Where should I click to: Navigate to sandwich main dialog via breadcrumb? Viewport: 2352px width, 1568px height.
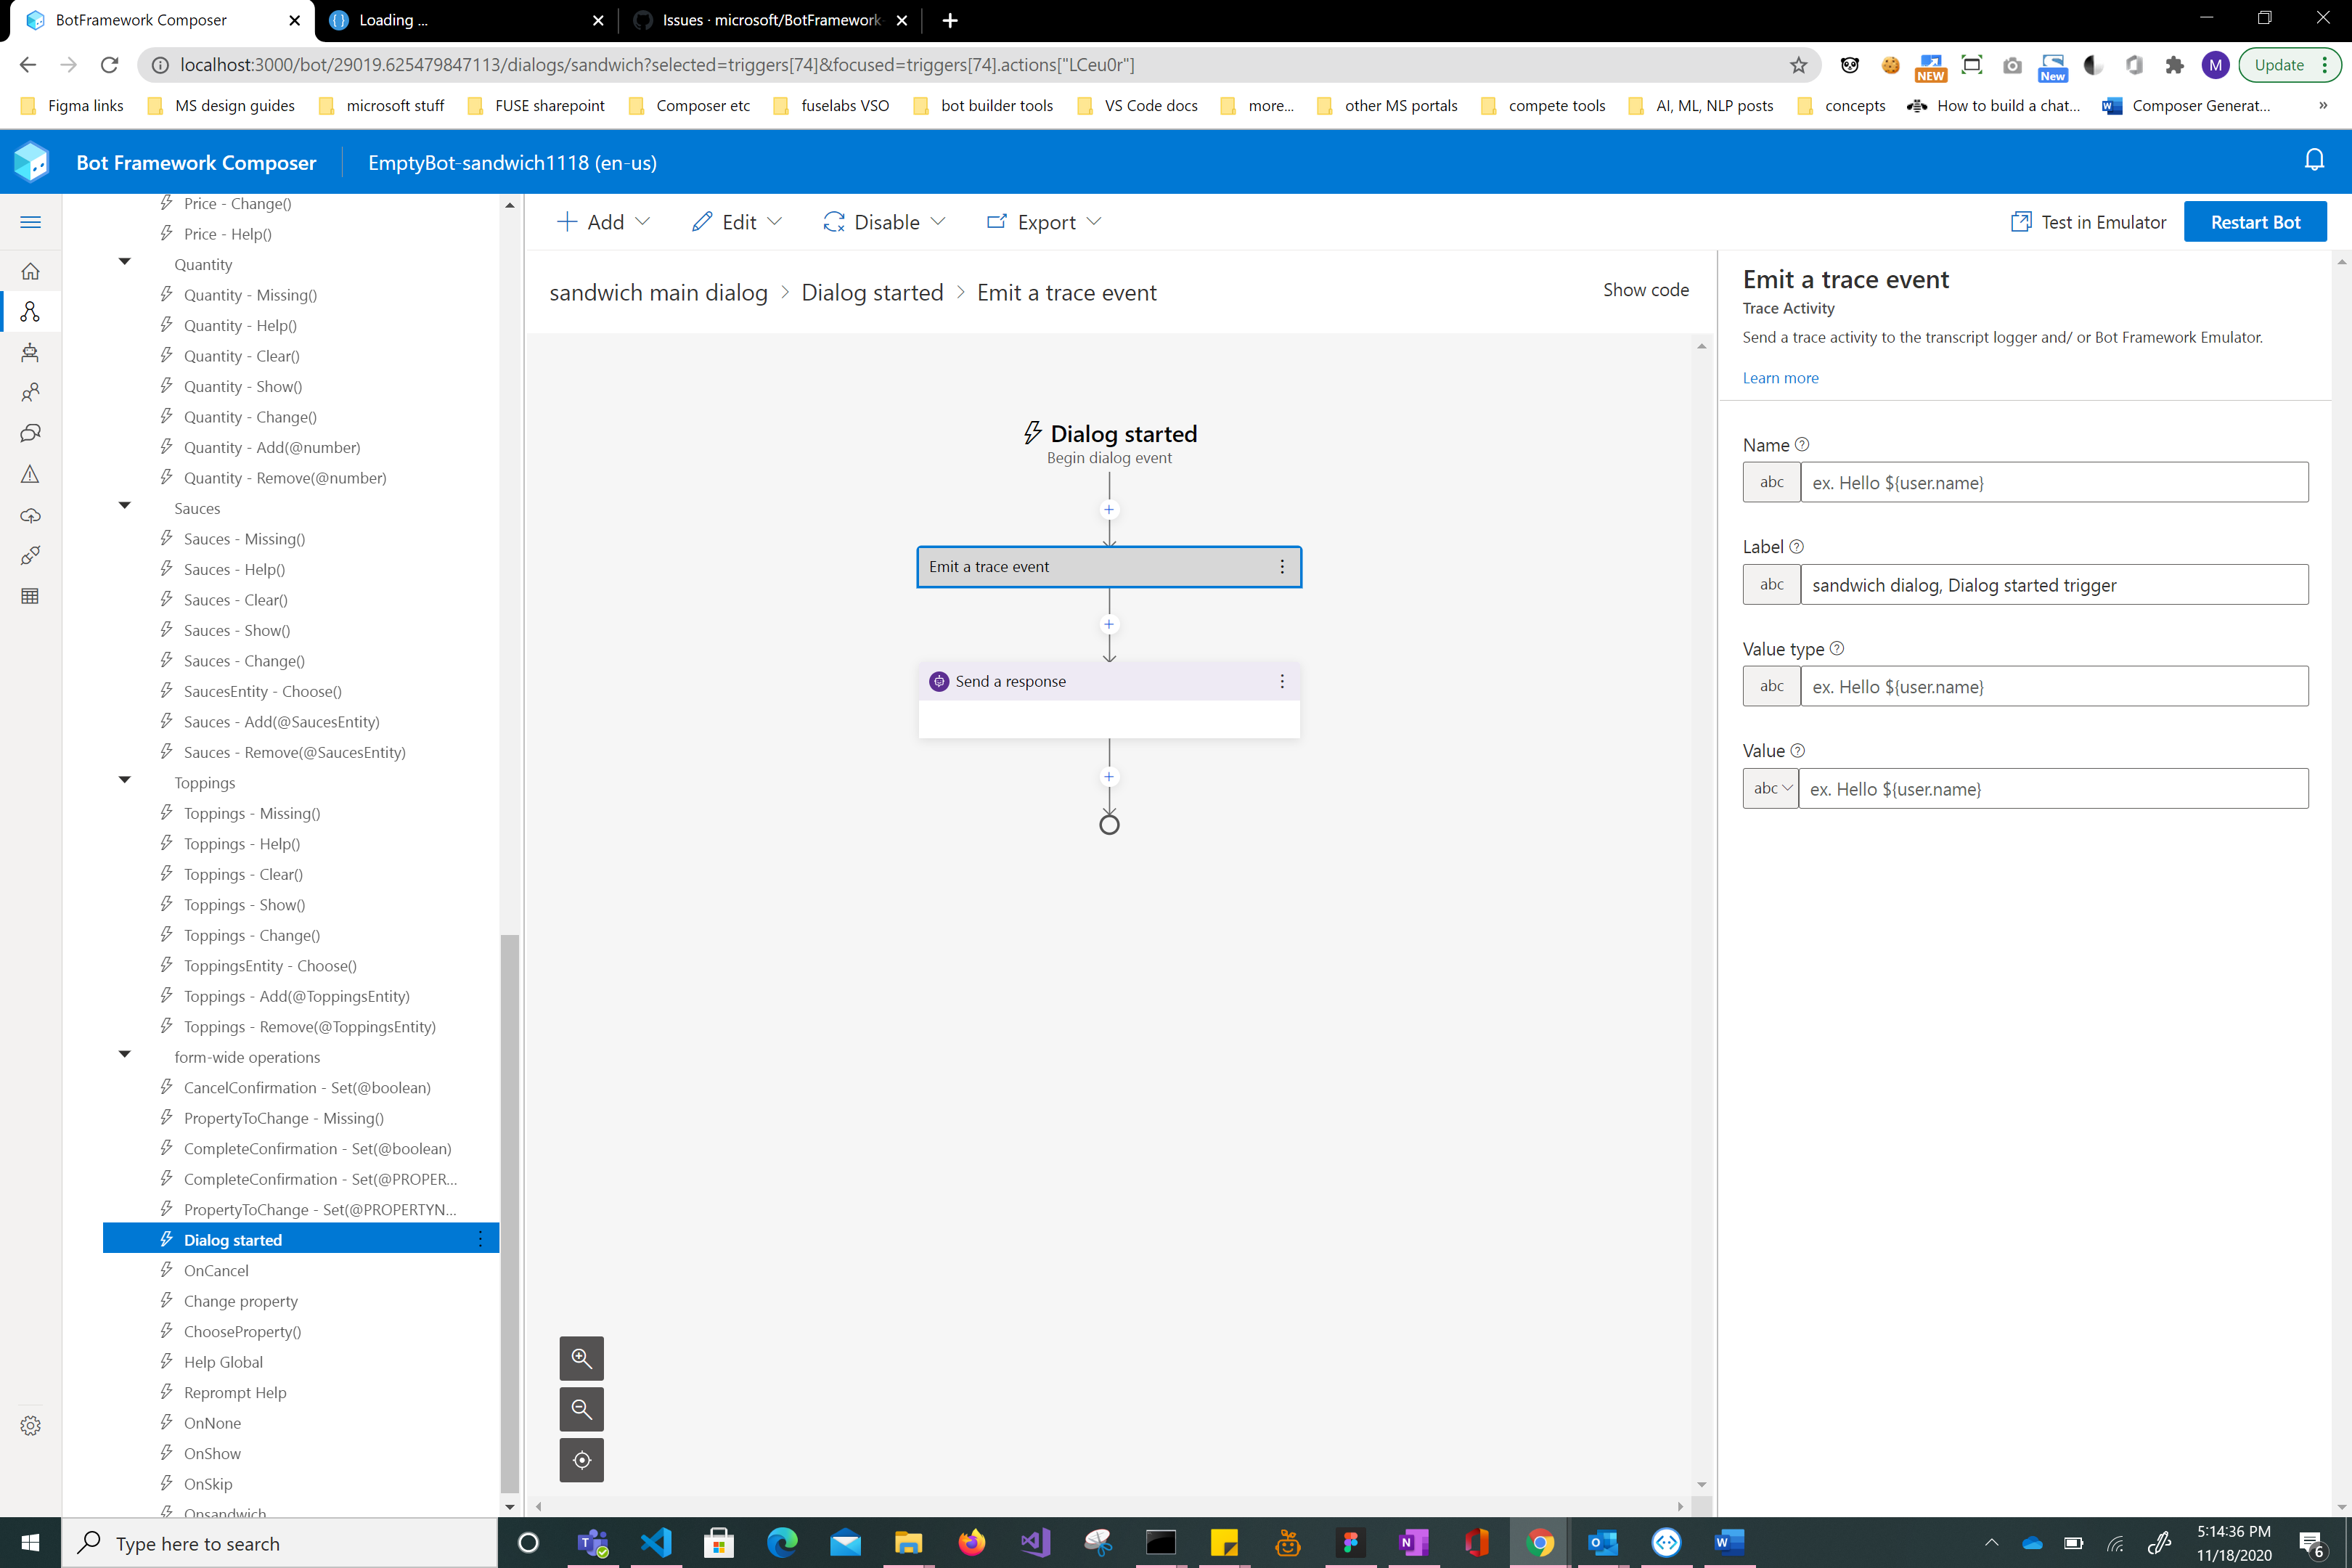click(657, 292)
